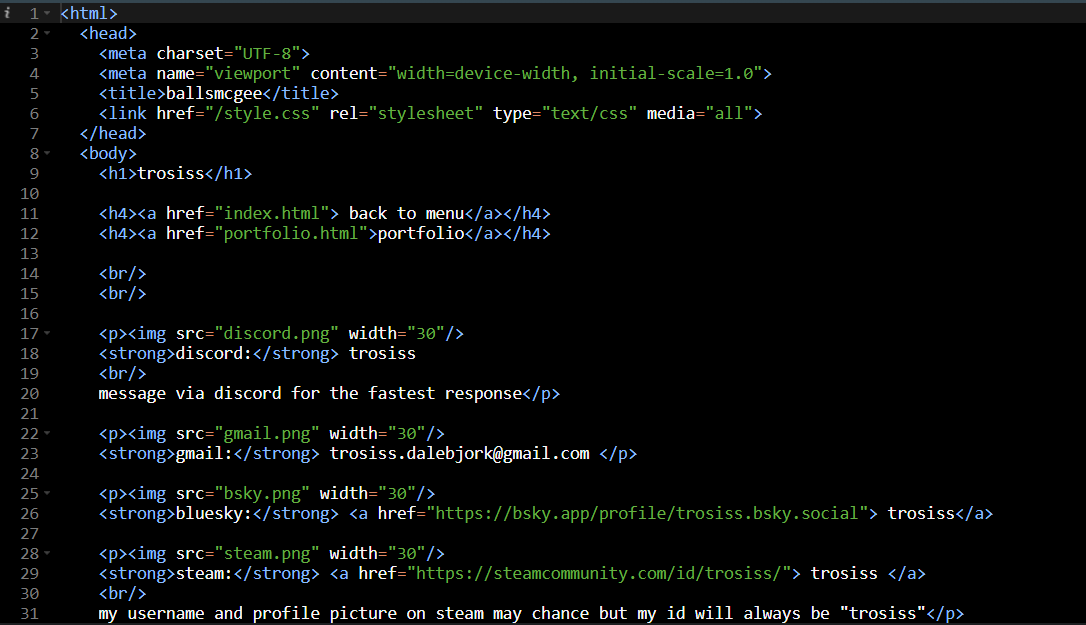
Task: Click the media value "all"
Action: coord(729,114)
